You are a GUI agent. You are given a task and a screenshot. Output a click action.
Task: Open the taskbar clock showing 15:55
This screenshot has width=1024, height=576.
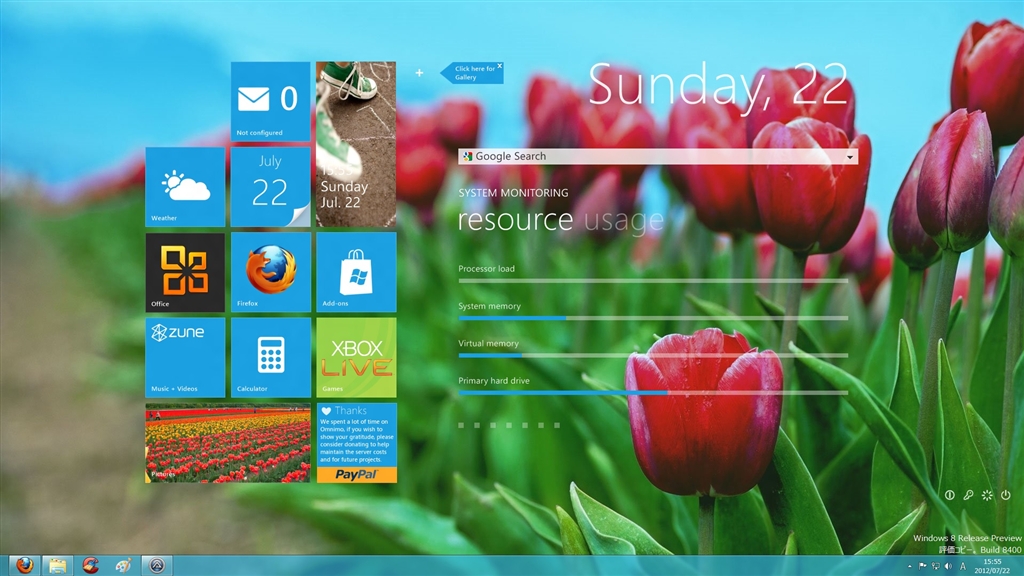(x=992, y=566)
